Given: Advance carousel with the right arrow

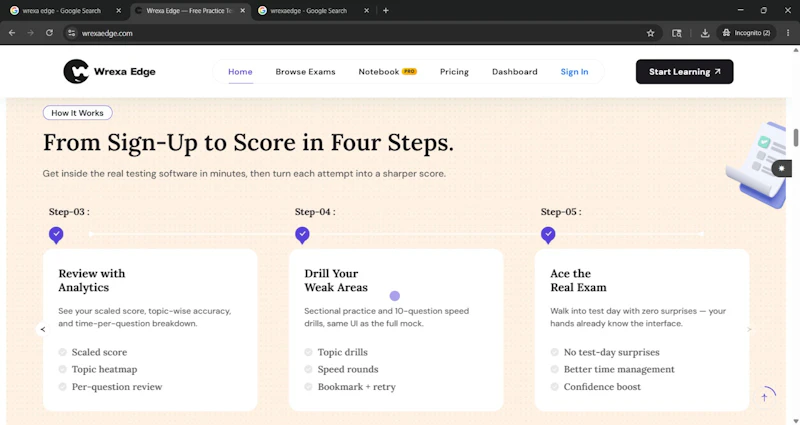Looking at the screenshot, I should click(749, 330).
